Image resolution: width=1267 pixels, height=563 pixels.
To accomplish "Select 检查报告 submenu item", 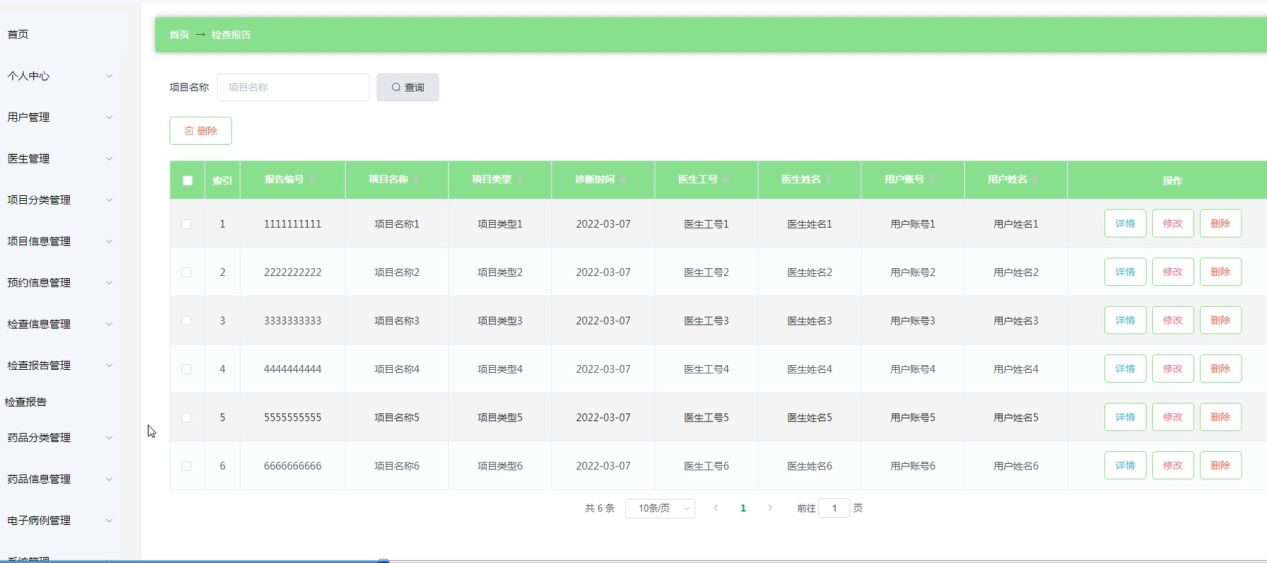I will pyautogui.click(x=26, y=402).
